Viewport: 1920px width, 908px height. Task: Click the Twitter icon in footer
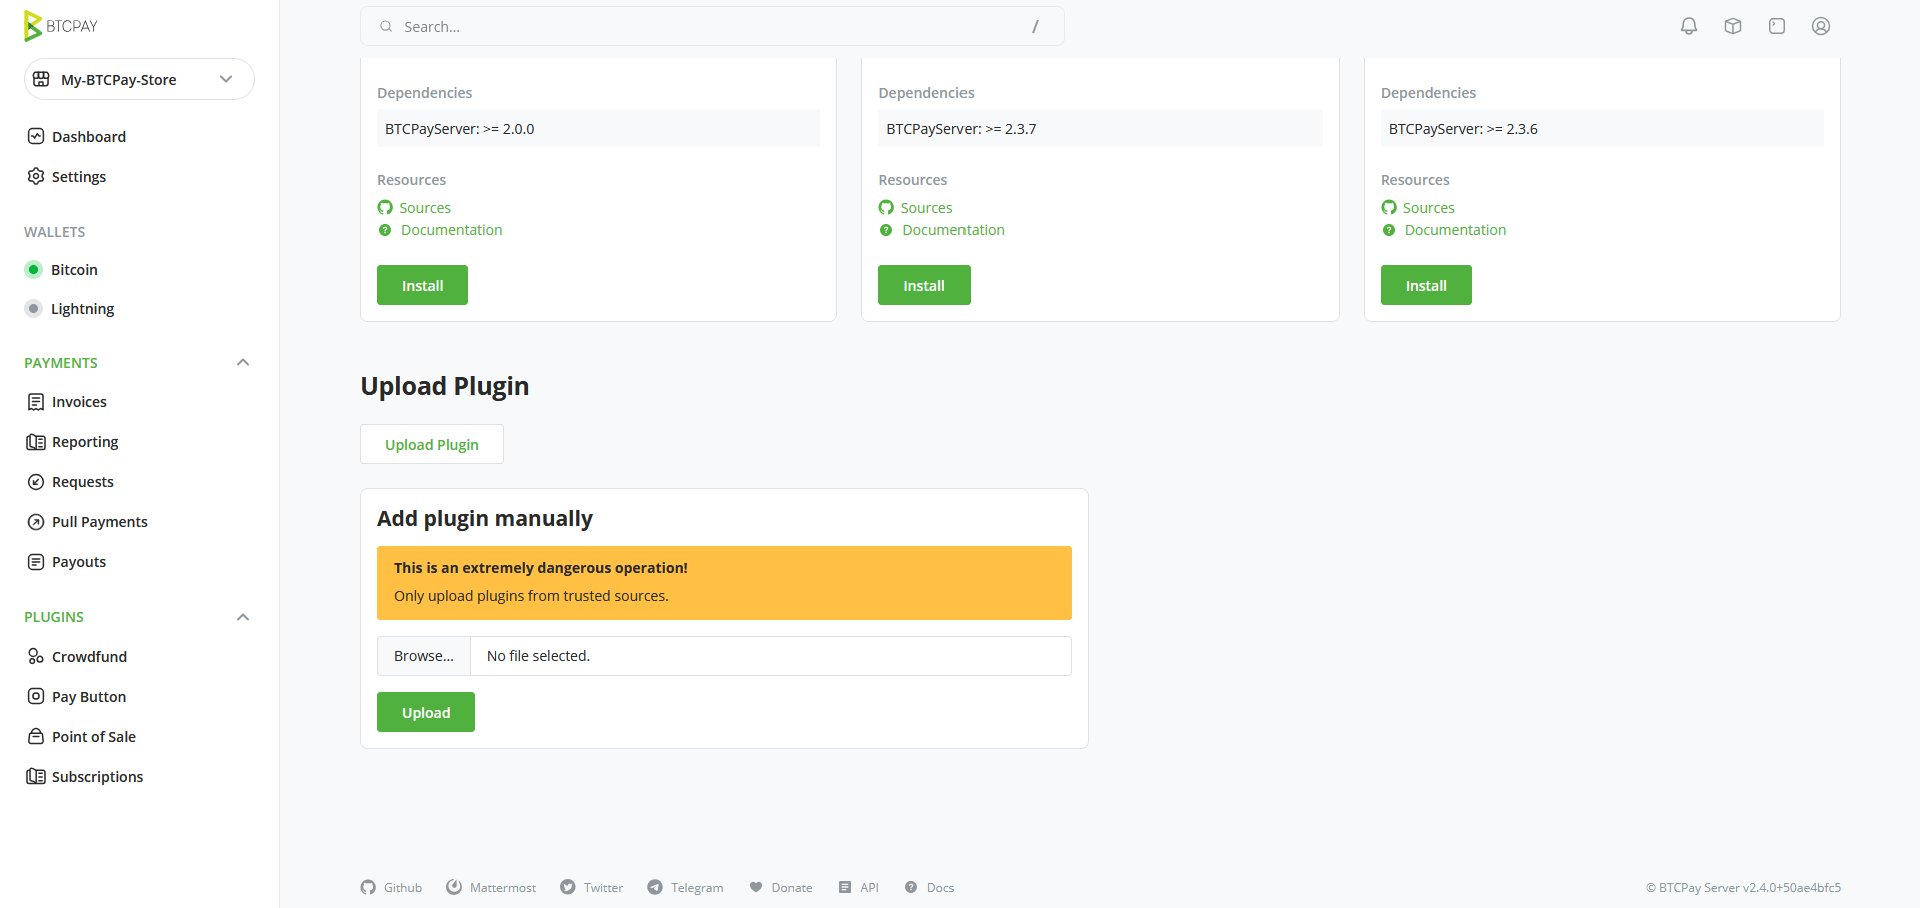568,887
